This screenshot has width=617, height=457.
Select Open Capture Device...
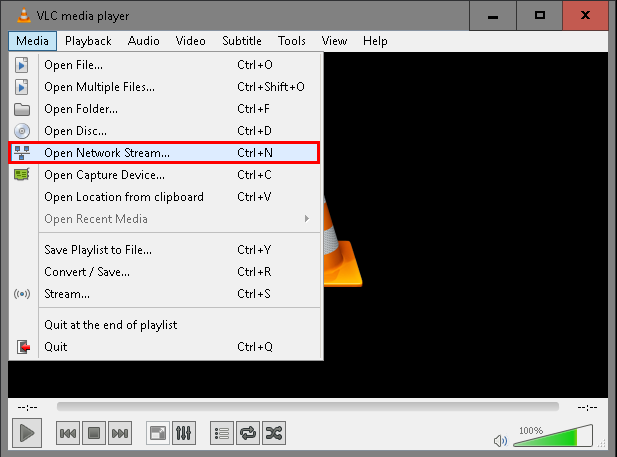[166, 175]
